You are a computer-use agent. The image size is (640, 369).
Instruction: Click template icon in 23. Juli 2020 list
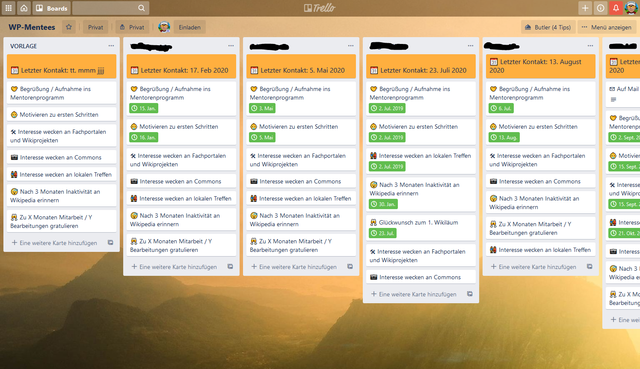pos(470,294)
